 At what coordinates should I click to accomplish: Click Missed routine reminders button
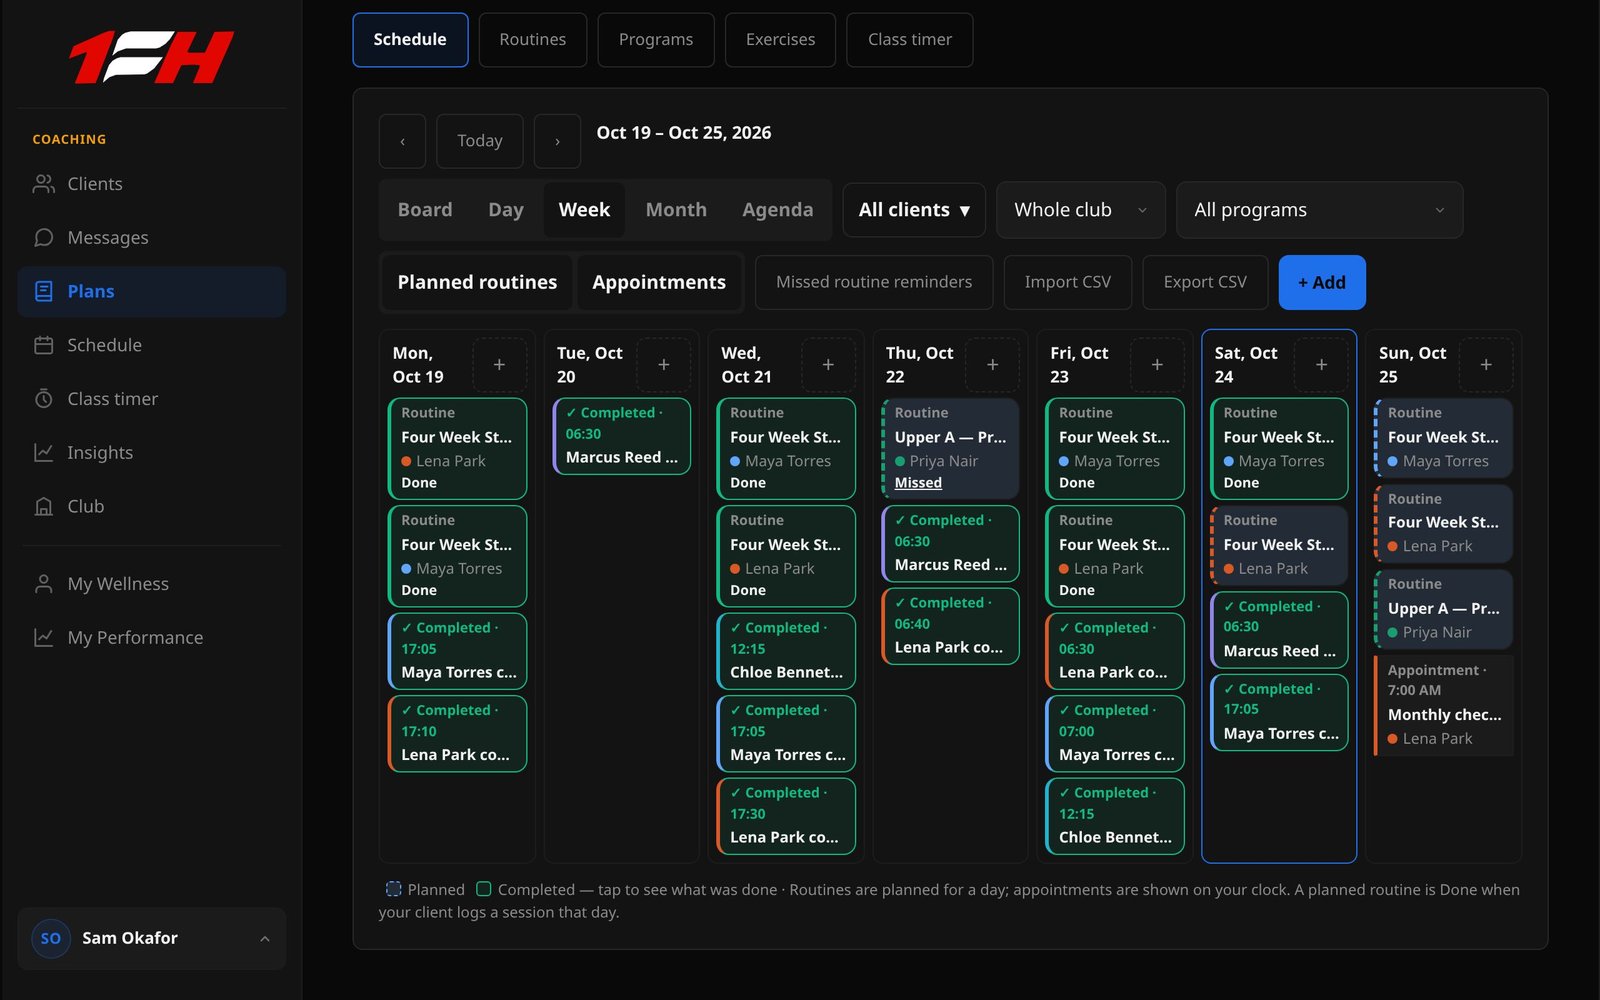(x=874, y=282)
